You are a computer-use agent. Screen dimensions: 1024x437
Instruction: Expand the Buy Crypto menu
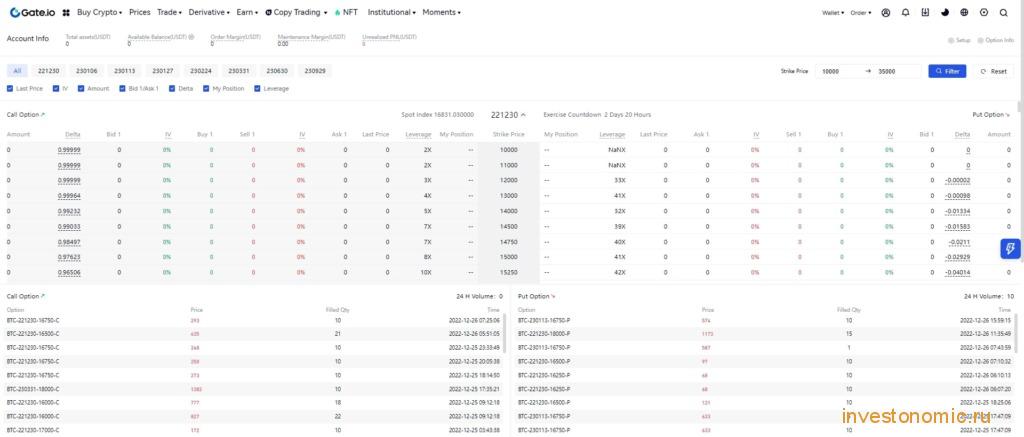click(99, 12)
